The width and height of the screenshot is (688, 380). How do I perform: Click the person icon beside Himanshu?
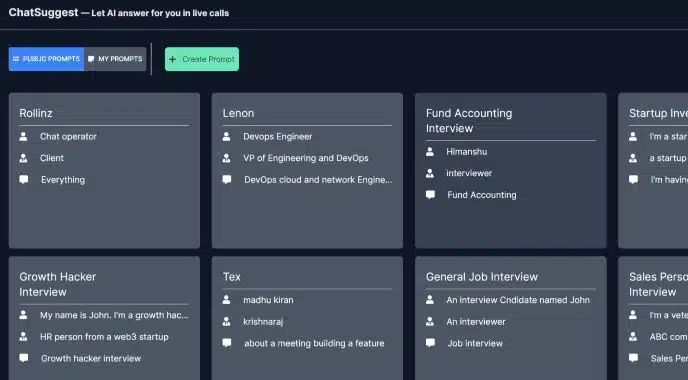point(430,152)
